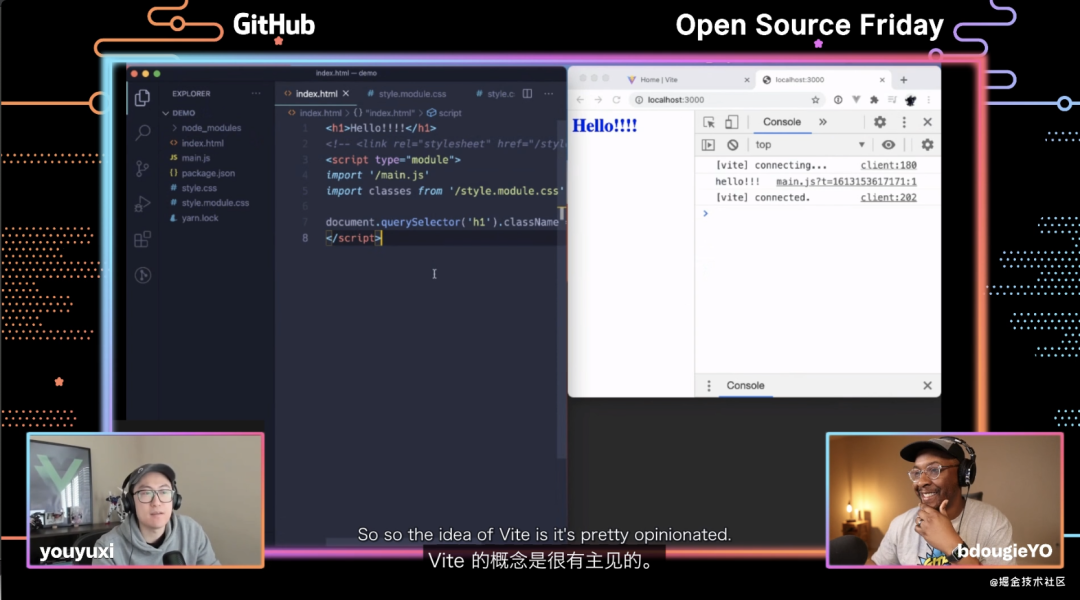Close the index.html editor tab
Image resolution: width=1080 pixels, height=600 pixels.
coord(346,93)
